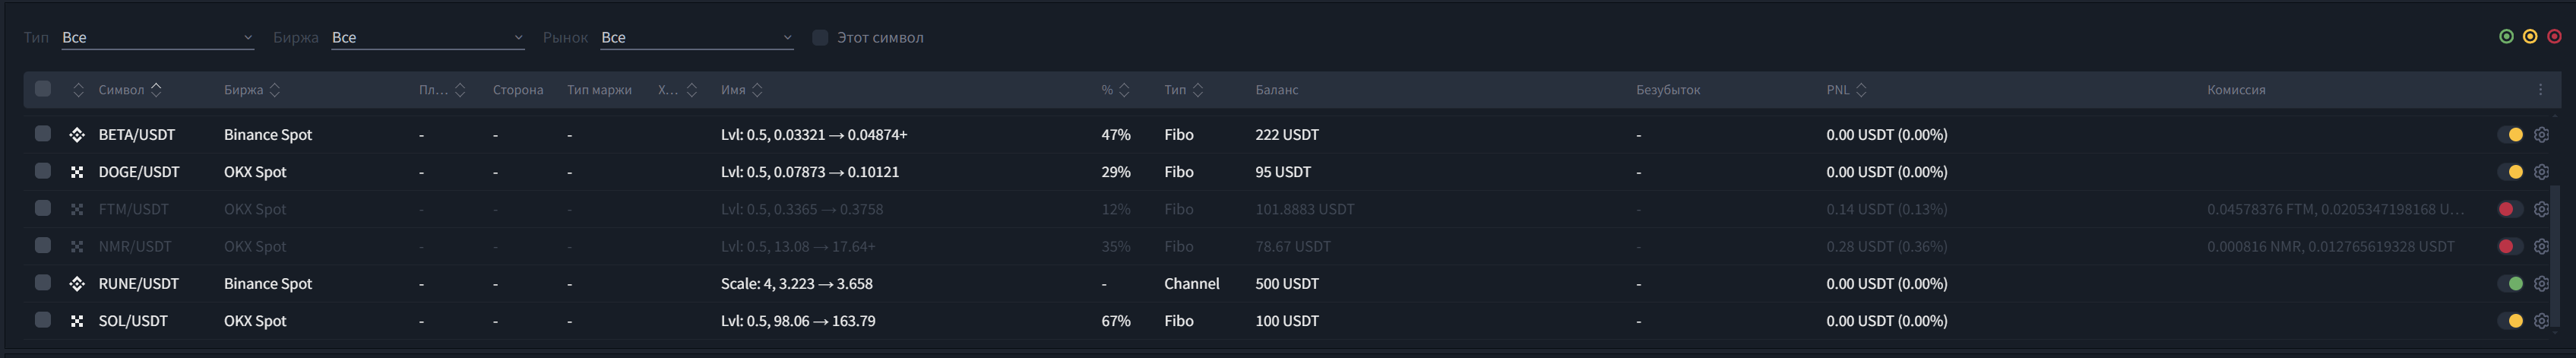Click the yellow circle icon at top right
Screen dimensions: 2576x358
tap(2530, 37)
